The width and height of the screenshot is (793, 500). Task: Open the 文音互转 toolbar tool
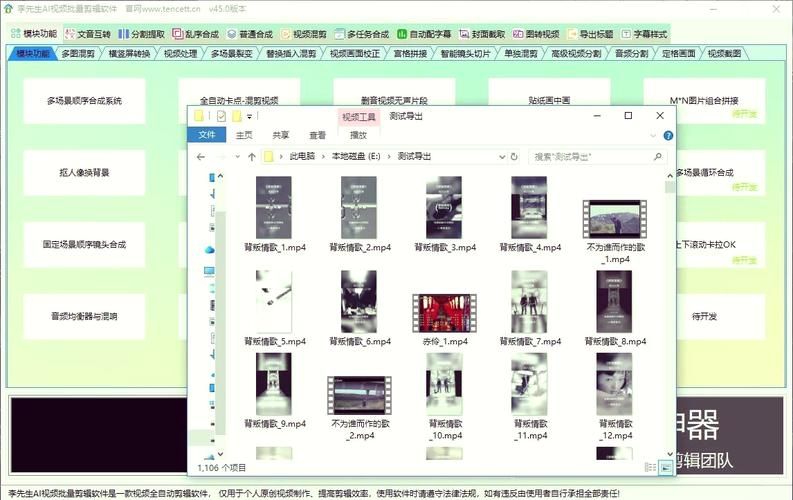[87, 34]
